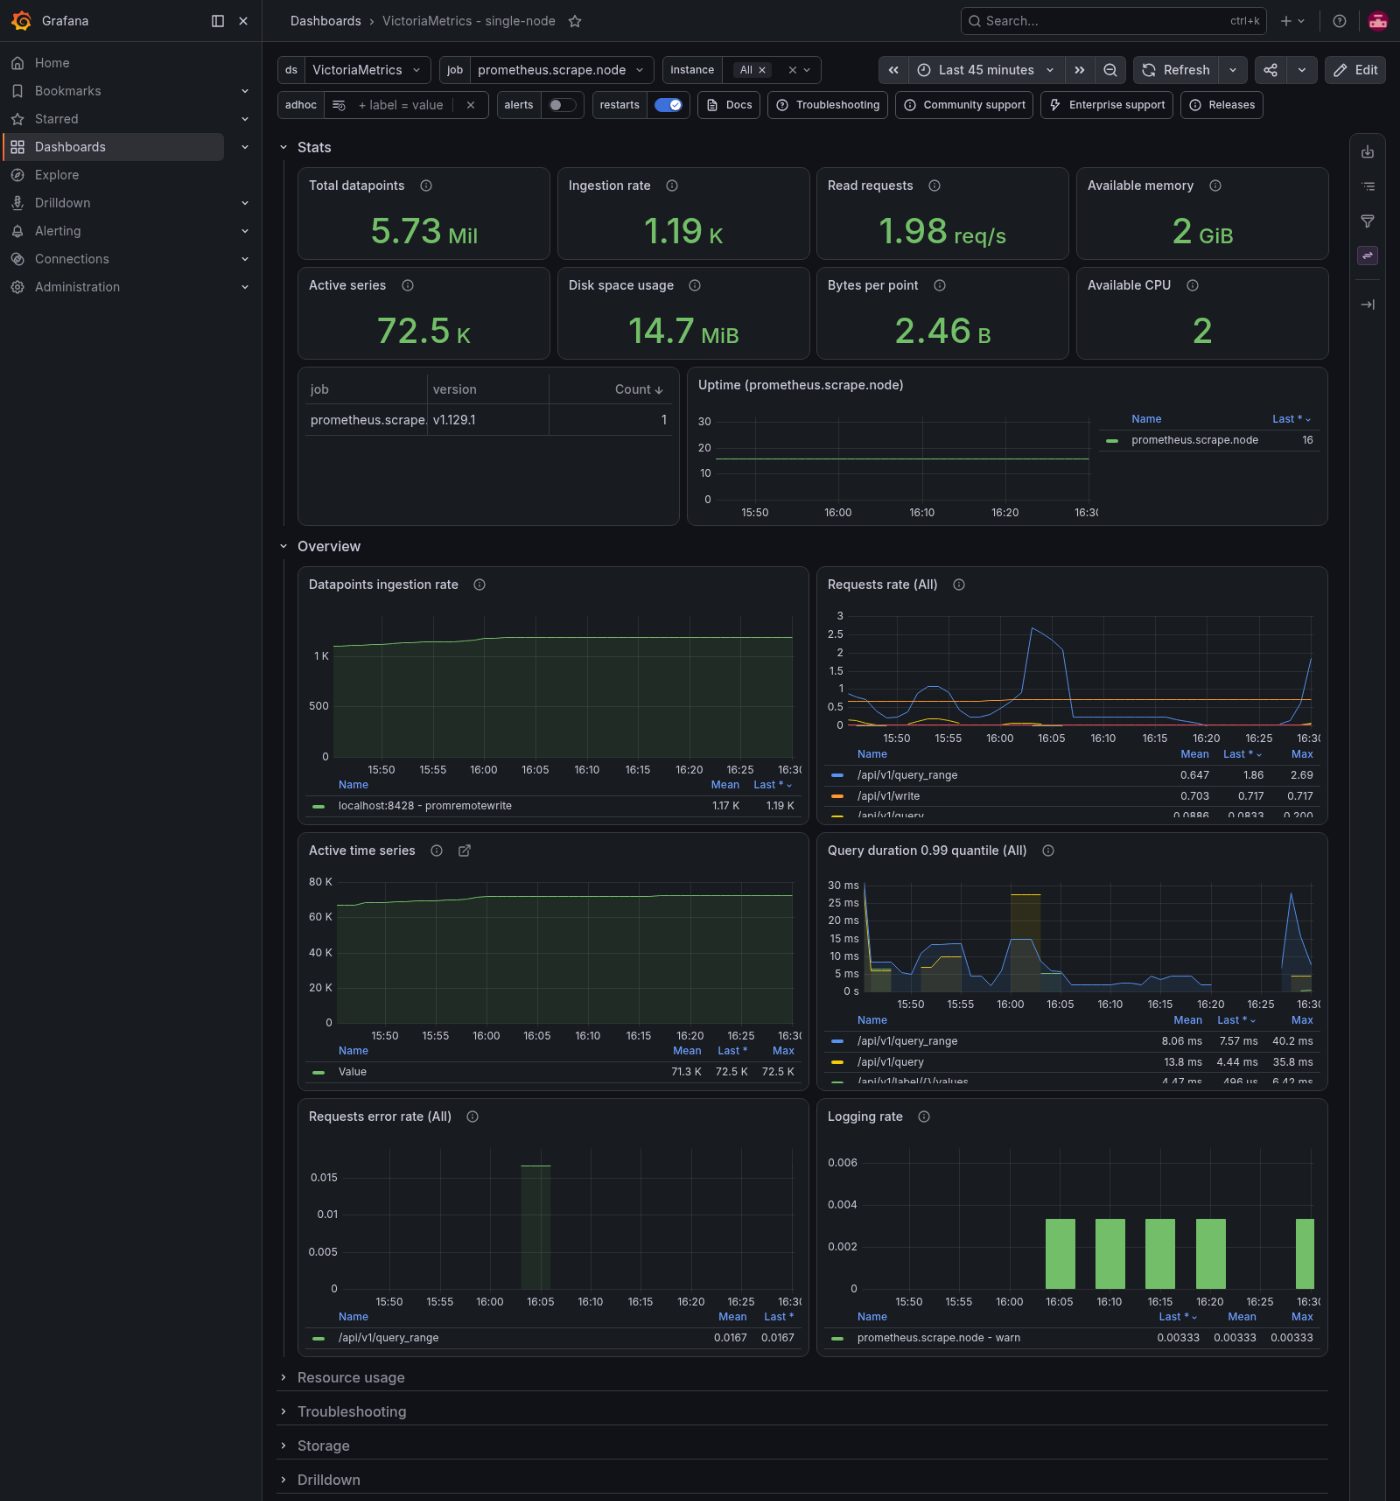
Task: Click the Grafana logo icon
Action: (x=21, y=21)
